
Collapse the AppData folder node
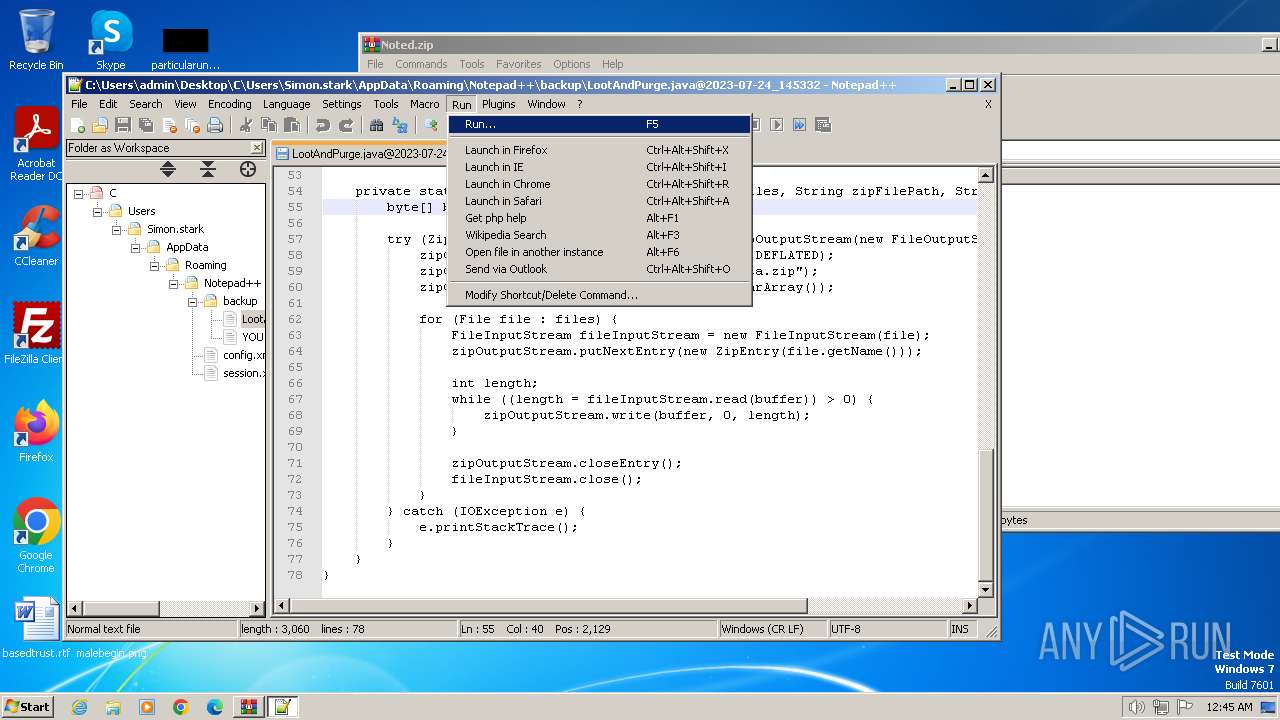[136, 247]
